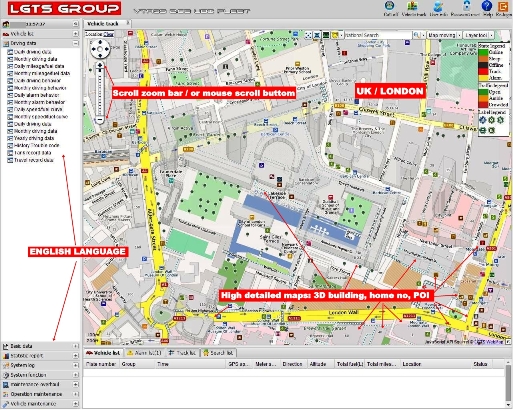513x410 pixels.
Task: Click the zoom level slider bar
Action: pos(99,93)
